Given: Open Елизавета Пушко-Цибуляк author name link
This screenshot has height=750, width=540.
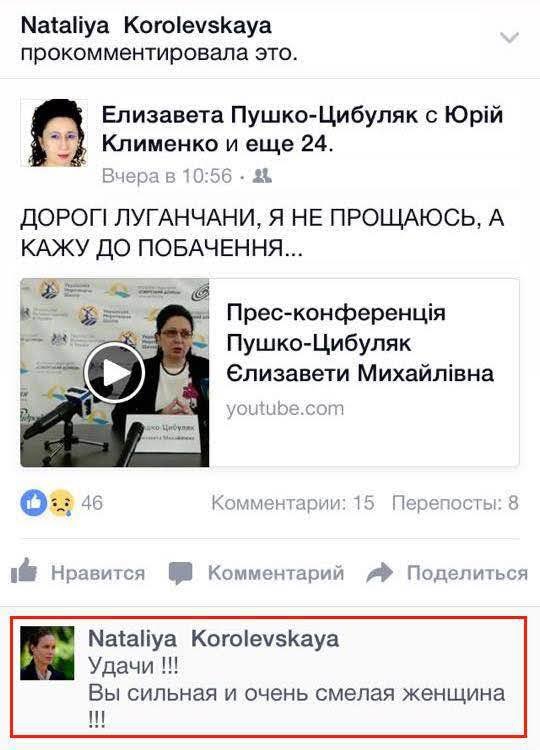Looking at the screenshot, I should (x=260, y=115).
